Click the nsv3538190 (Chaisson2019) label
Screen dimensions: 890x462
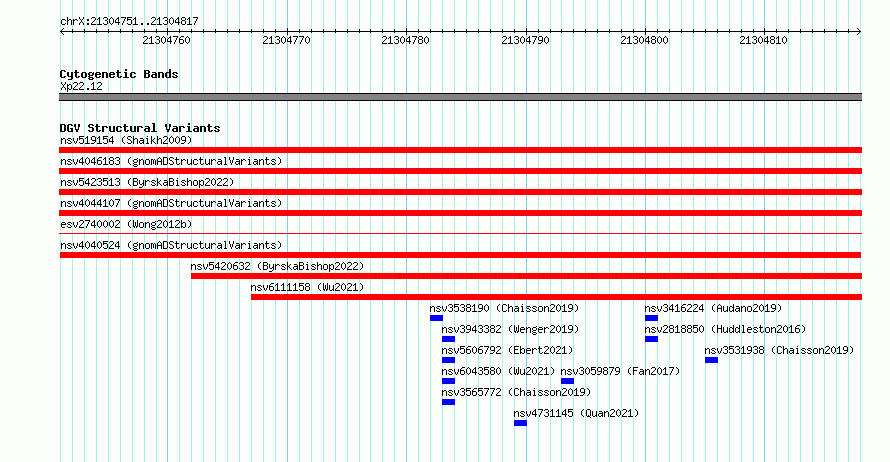coord(504,308)
